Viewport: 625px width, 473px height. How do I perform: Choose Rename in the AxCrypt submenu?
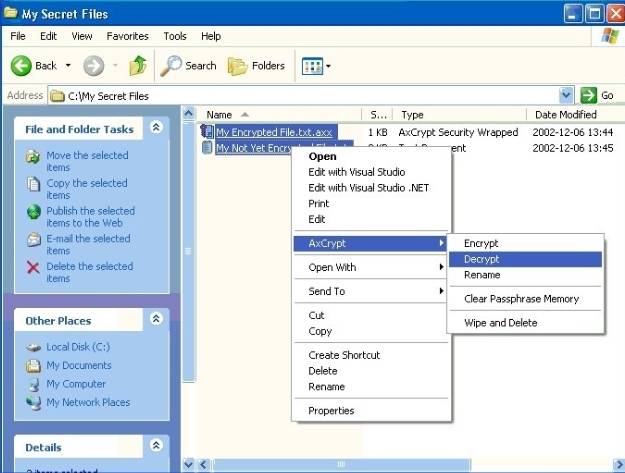[x=525, y=275]
